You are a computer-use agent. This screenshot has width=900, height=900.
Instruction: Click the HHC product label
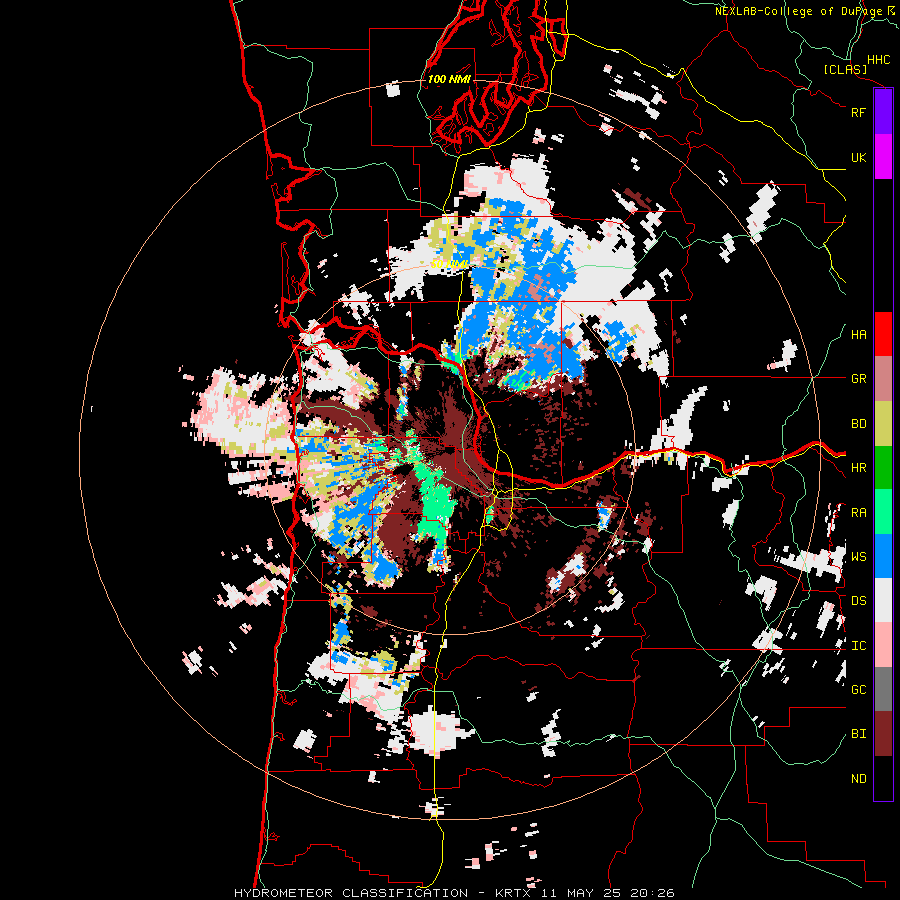[878, 60]
